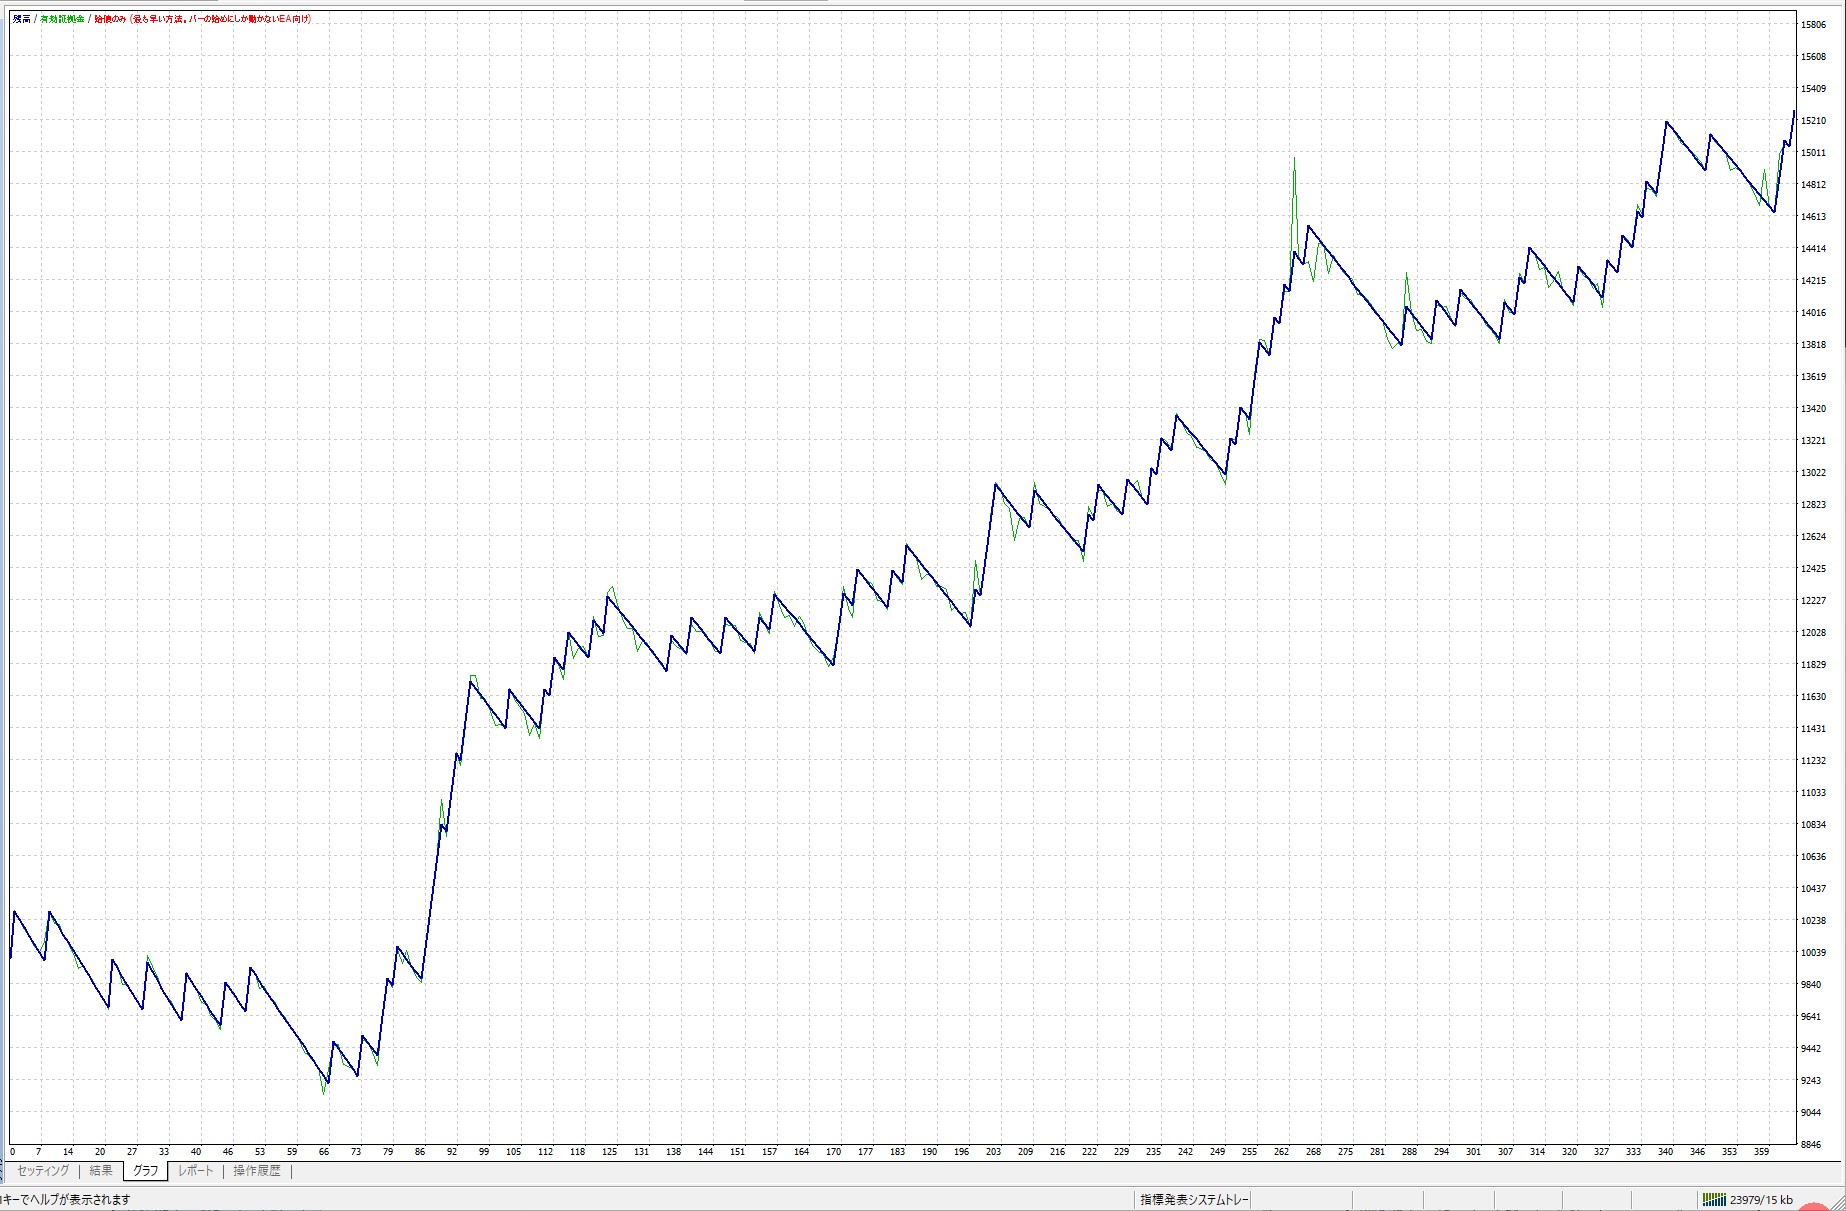
Task: Click trade number 203 on the horizontal axis
Action: point(993,1152)
